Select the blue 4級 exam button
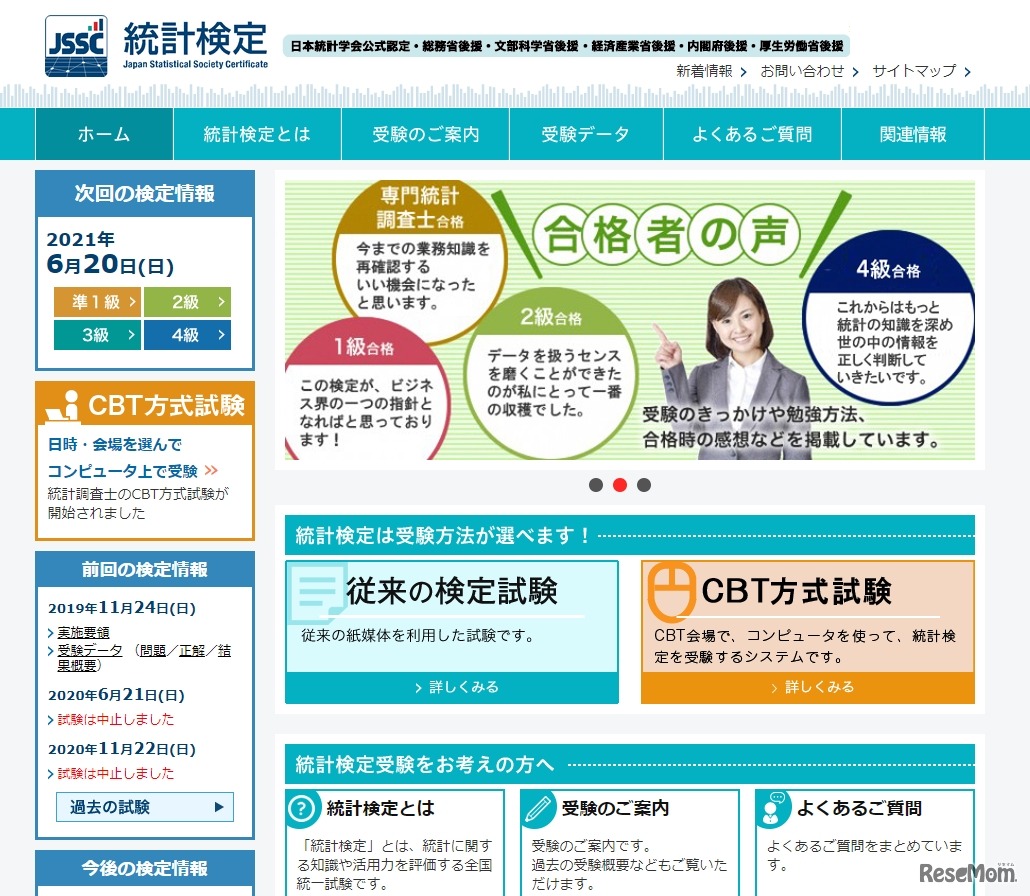This screenshot has height=896, width=1030. (188, 335)
